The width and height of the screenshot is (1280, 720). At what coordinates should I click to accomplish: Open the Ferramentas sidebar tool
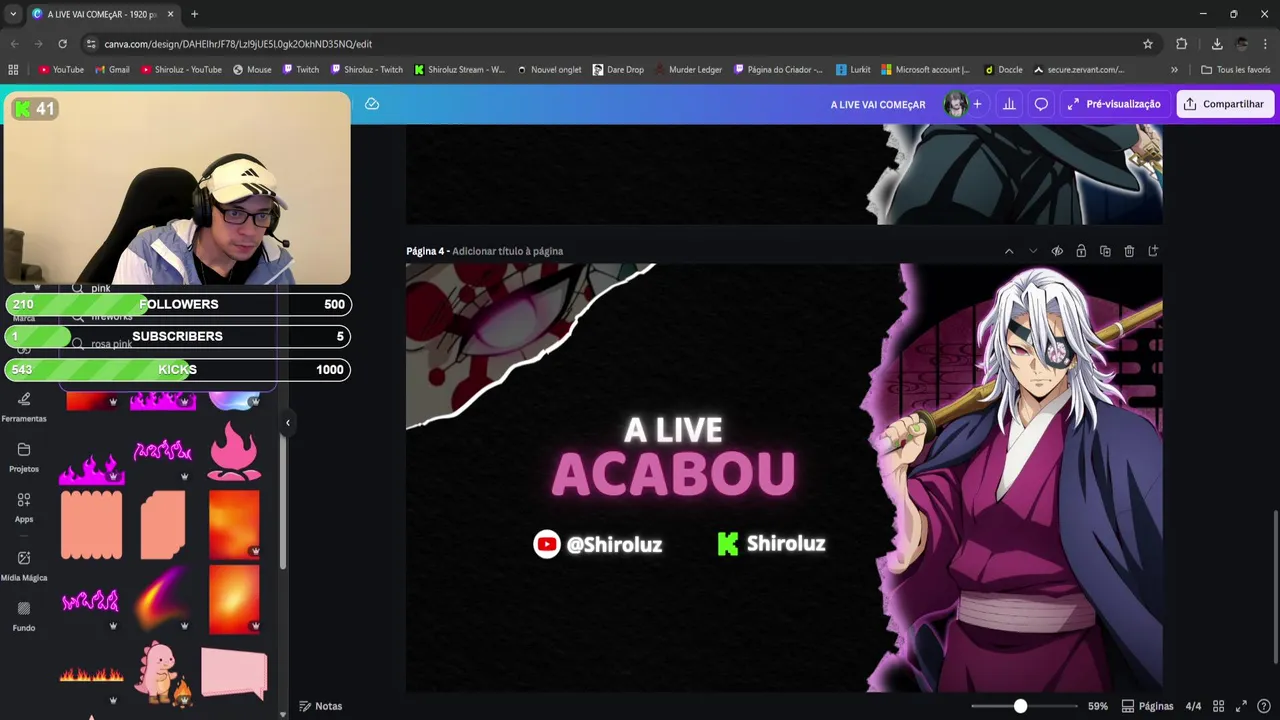click(x=24, y=406)
